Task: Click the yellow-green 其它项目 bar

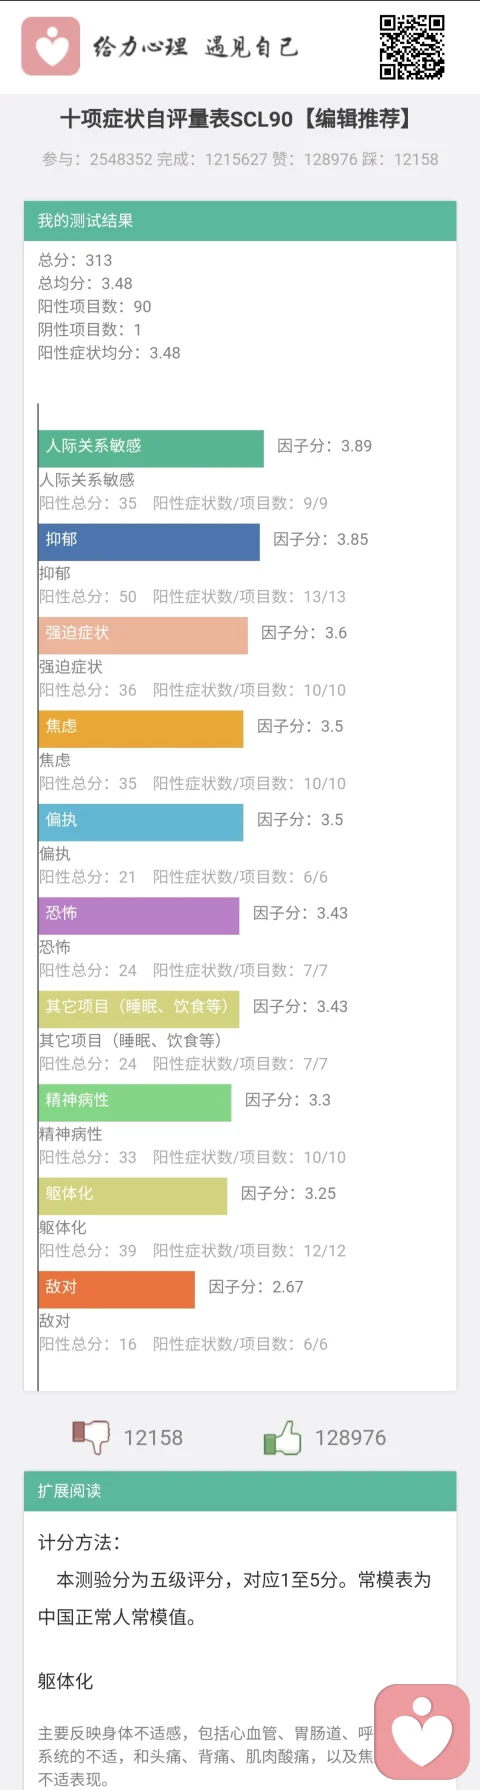Action: 139,1006
